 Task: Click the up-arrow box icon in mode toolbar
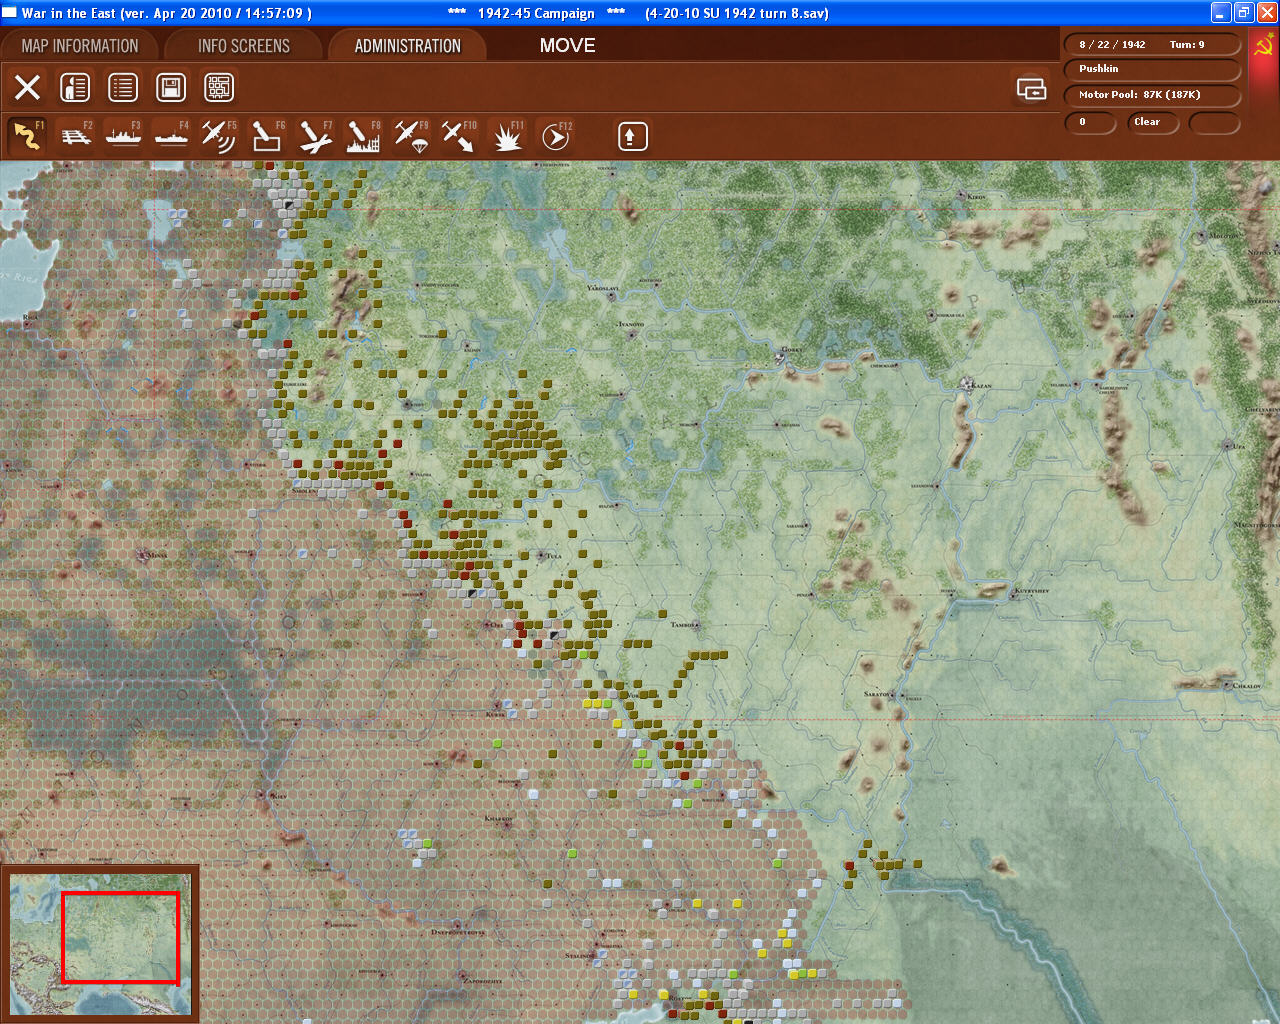632,136
